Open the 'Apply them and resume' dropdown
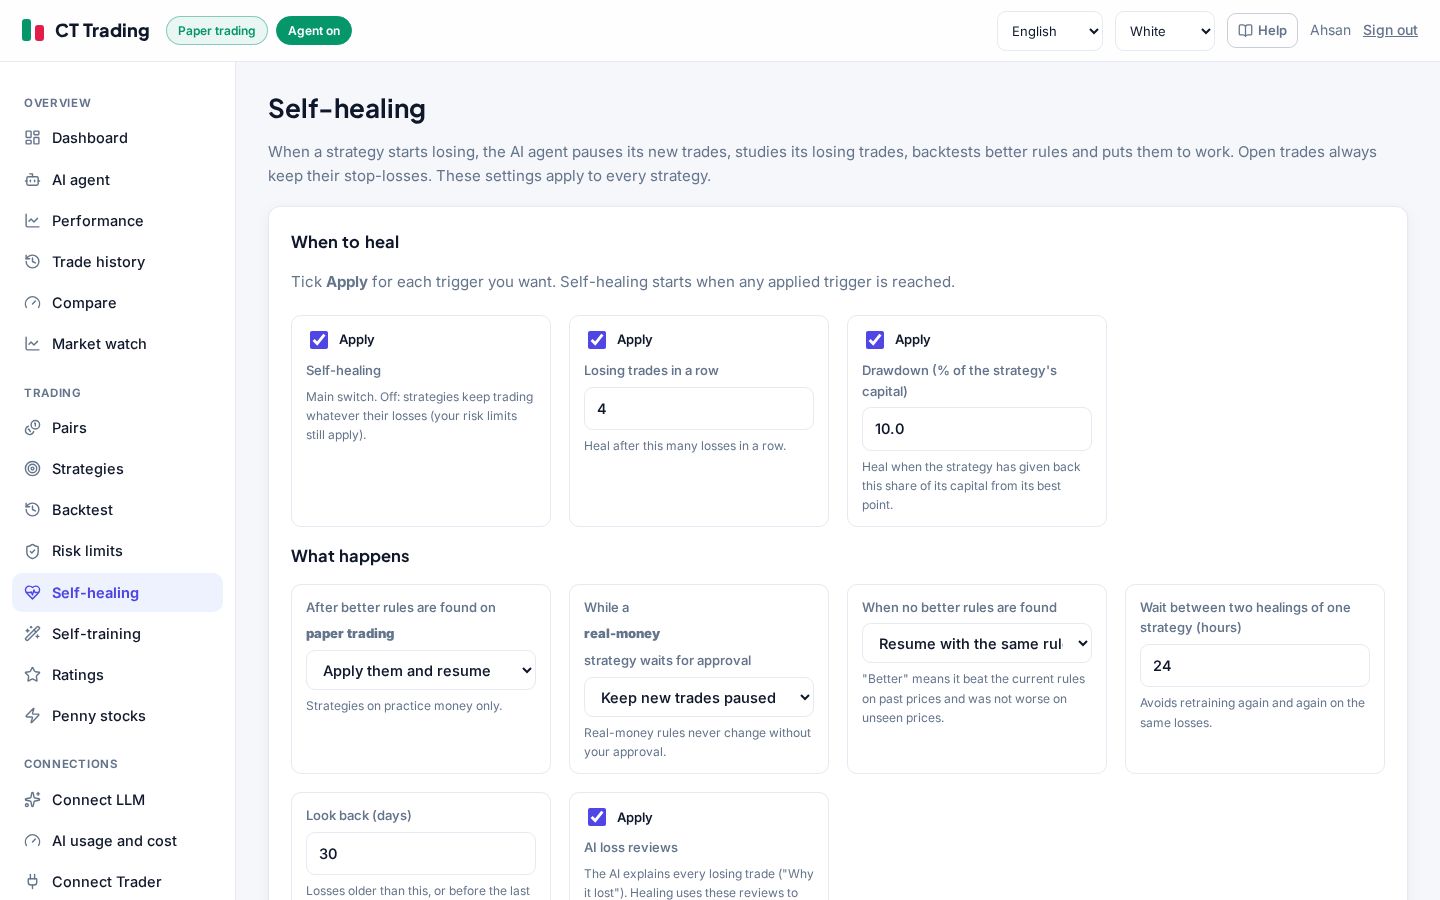 click(421, 670)
